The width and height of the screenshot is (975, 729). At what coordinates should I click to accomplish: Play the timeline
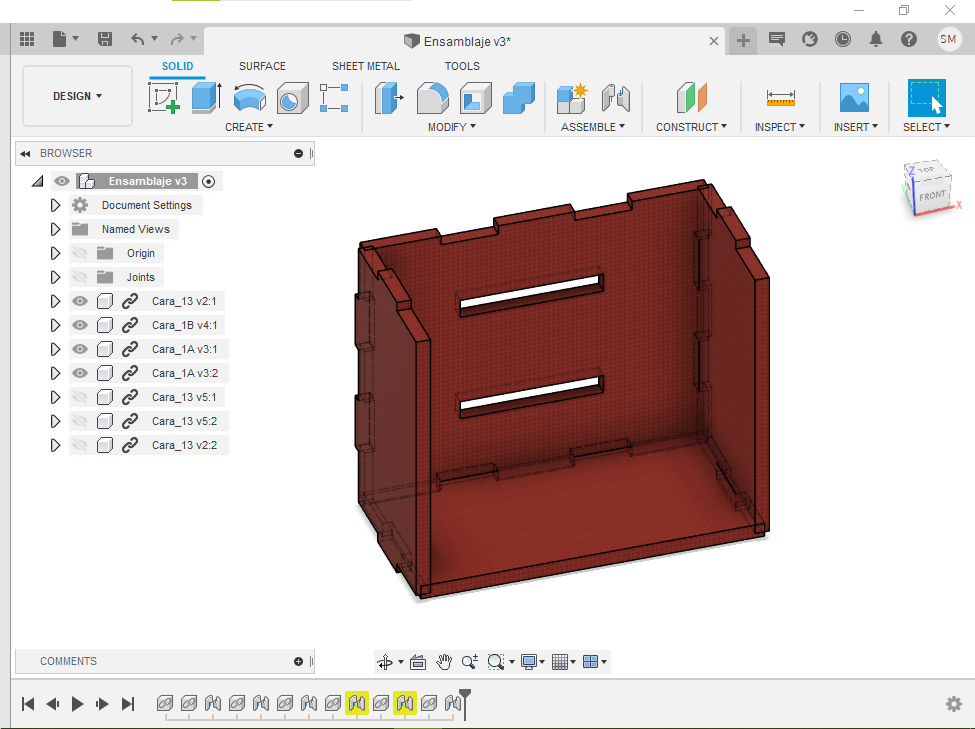[x=77, y=703]
